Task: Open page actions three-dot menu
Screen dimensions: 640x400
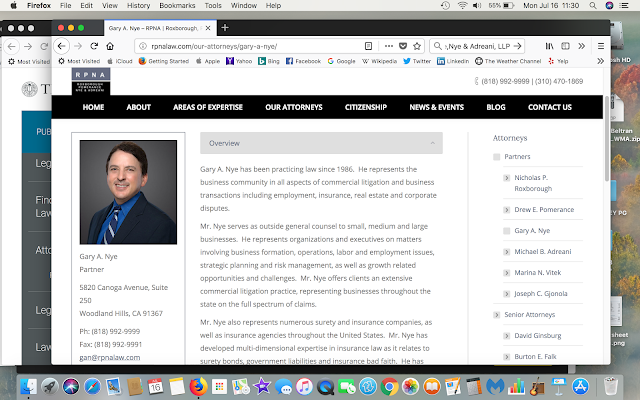Action: (389, 46)
